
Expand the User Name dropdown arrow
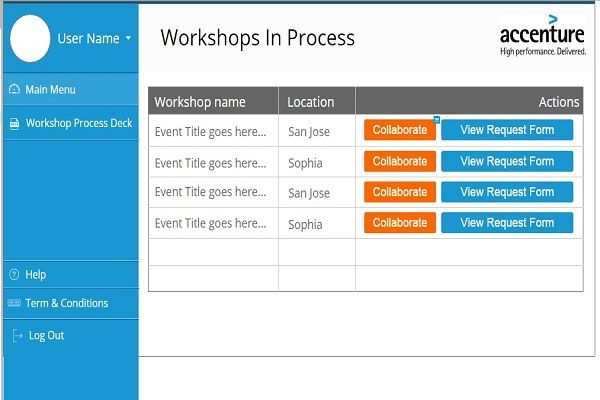(x=128, y=39)
